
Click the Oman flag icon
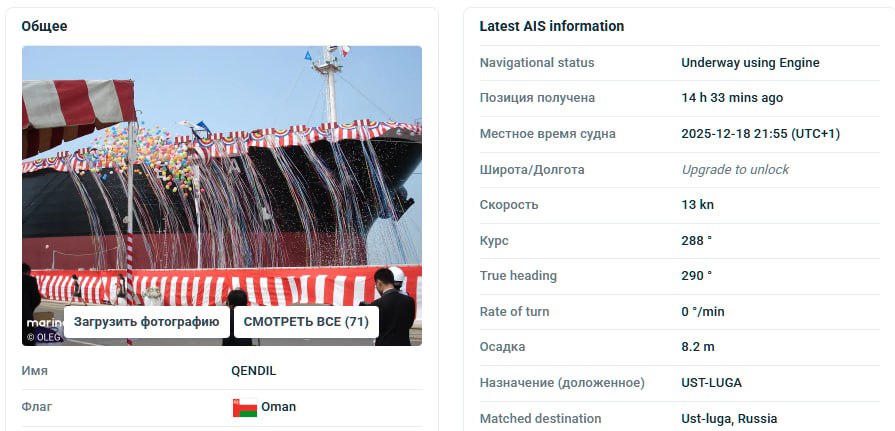tap(245, 408)
